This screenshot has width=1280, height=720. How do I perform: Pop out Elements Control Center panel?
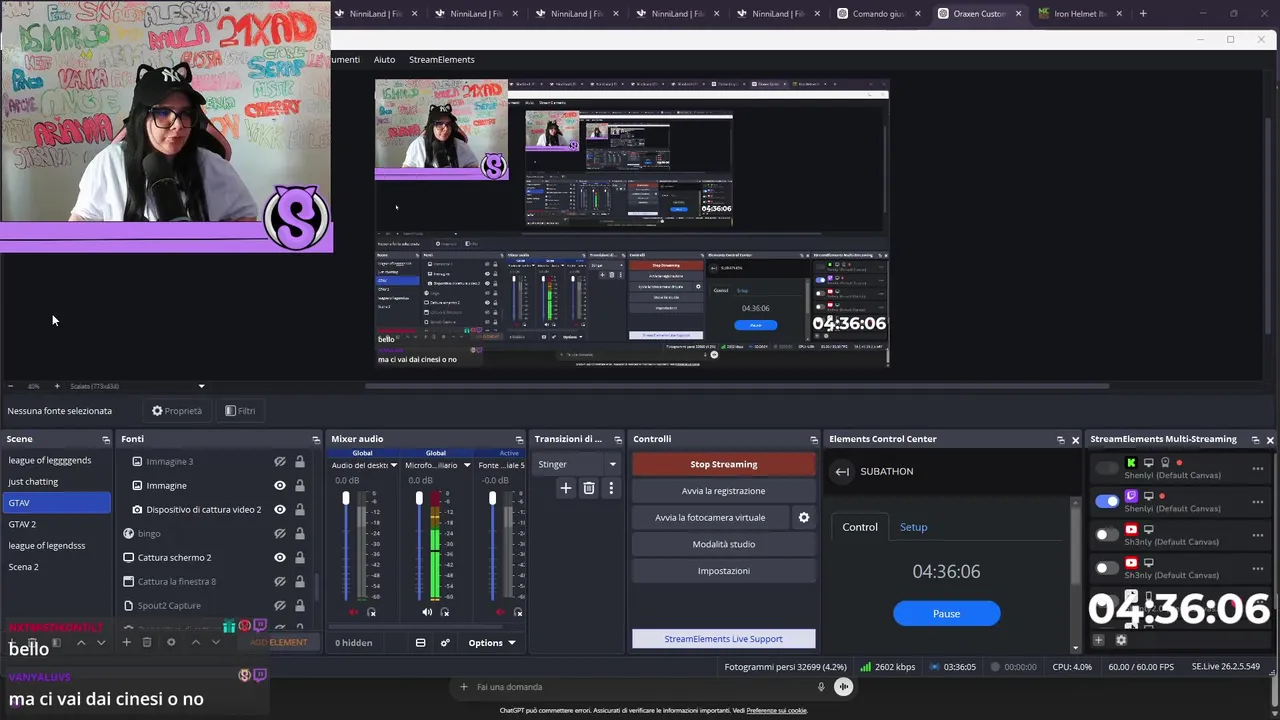tap(1061, 439)
